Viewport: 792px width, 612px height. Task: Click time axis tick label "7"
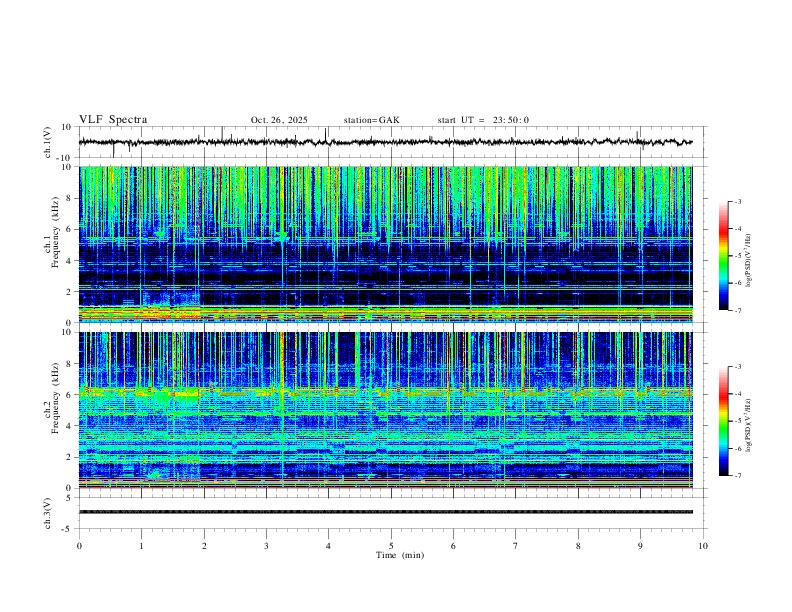pyautogui.click(x=516, y=546)
